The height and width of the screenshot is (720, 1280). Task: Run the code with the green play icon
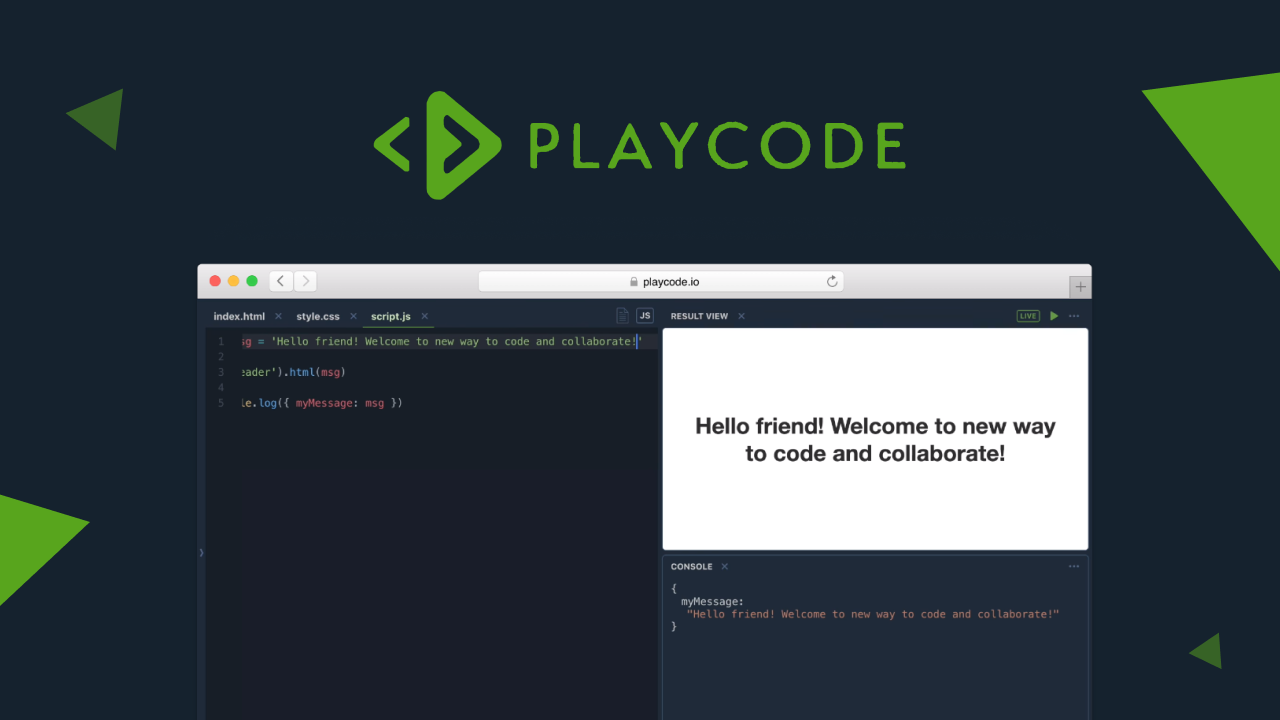click(1054, 315)
